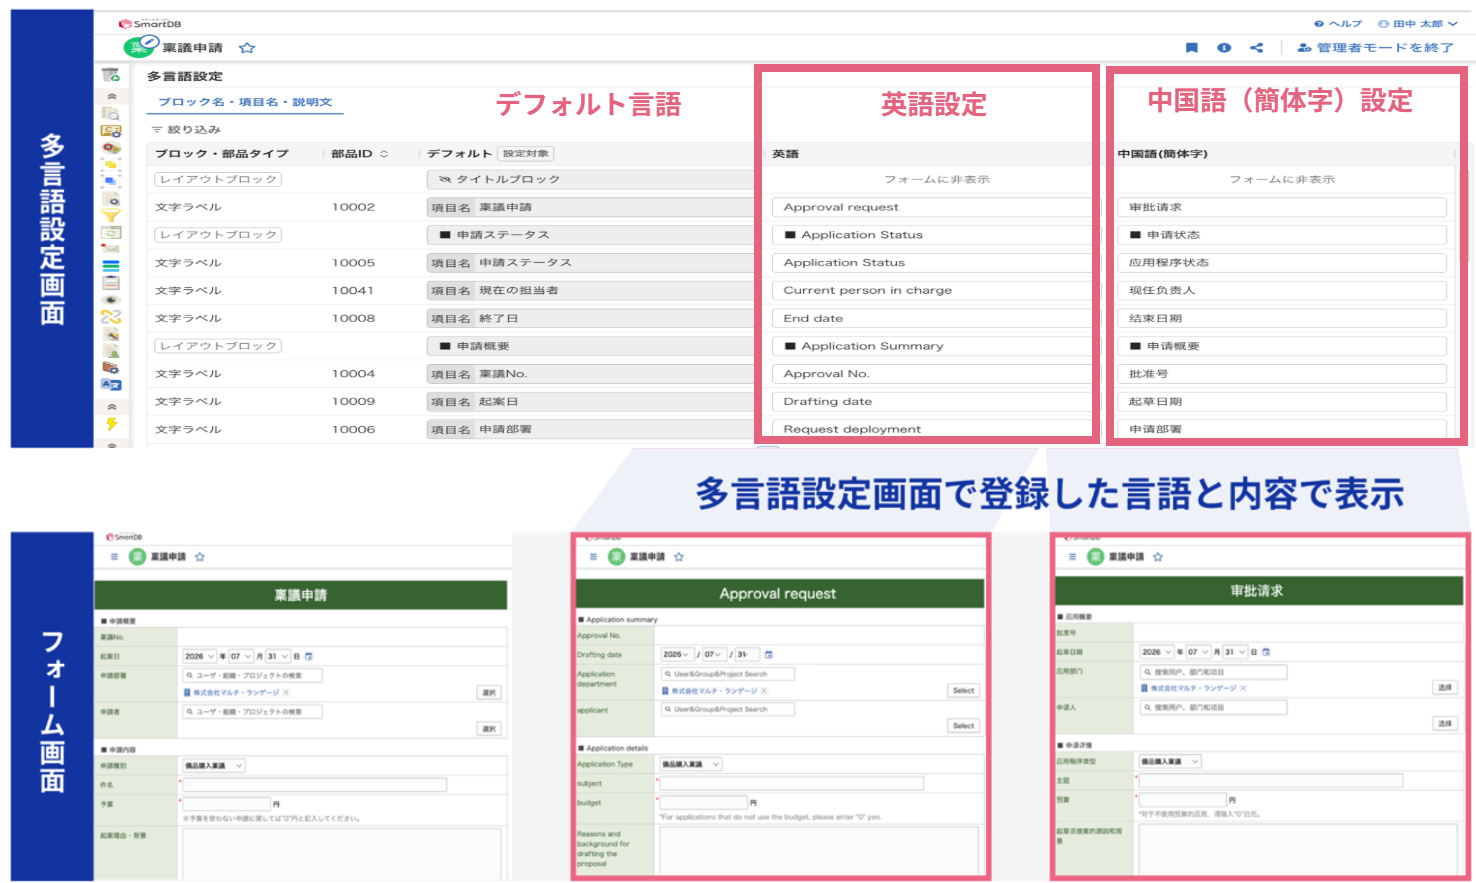Open the calendar icon in the English form
This screenshot has height=883, width=1476.
tap(769, 655)
